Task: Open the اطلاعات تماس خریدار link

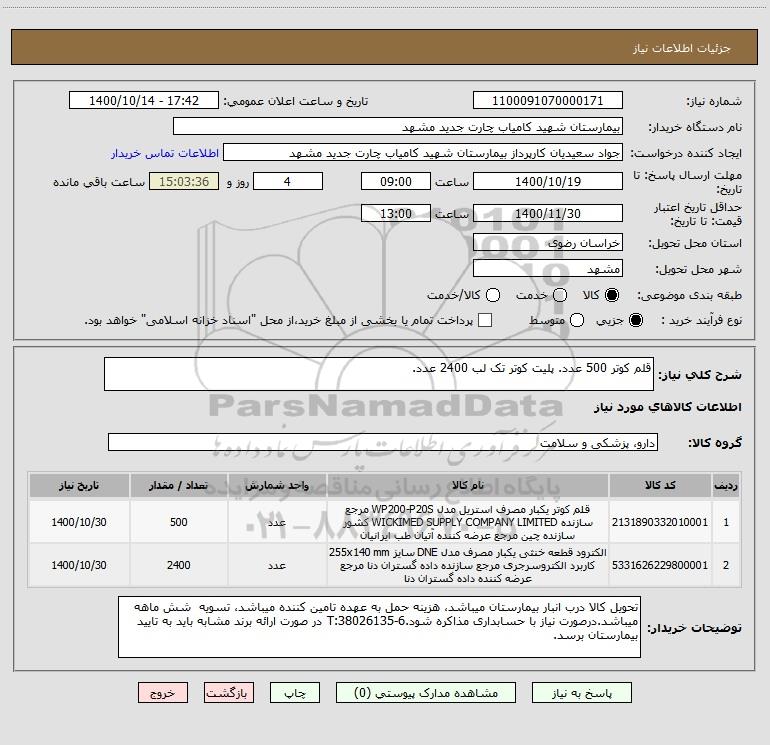Action: pos(165,153)
